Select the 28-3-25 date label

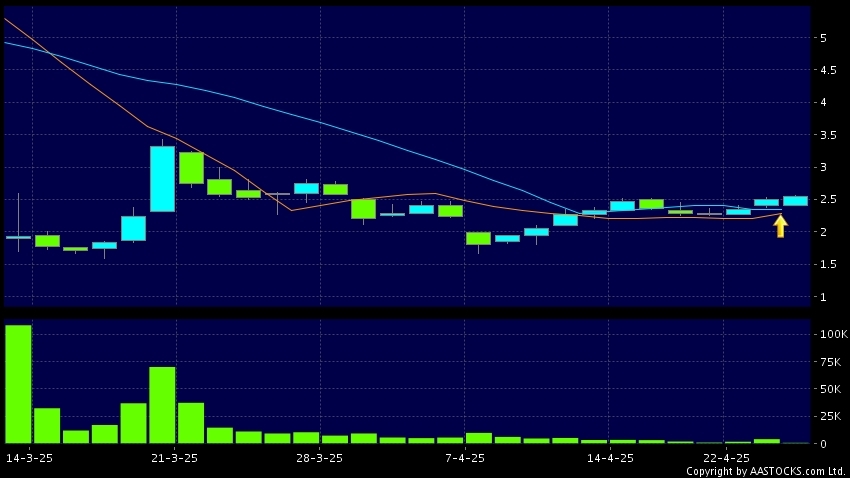319,458
